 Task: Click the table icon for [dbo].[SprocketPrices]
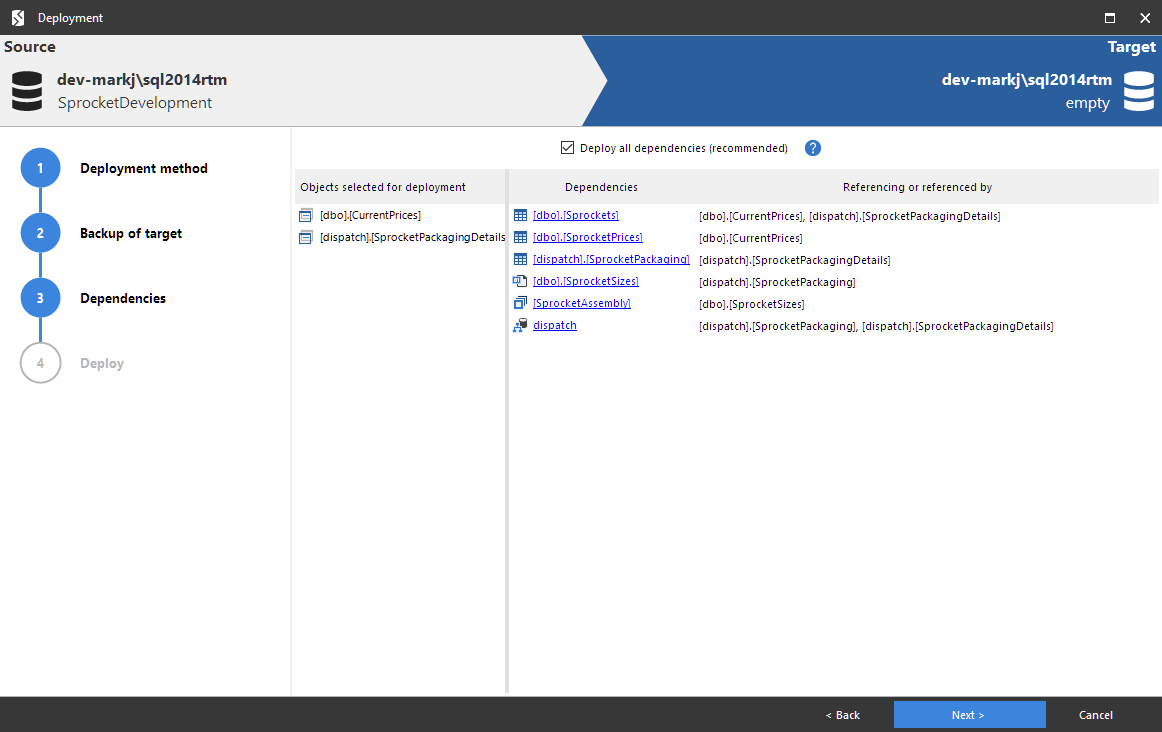point(520,237)
